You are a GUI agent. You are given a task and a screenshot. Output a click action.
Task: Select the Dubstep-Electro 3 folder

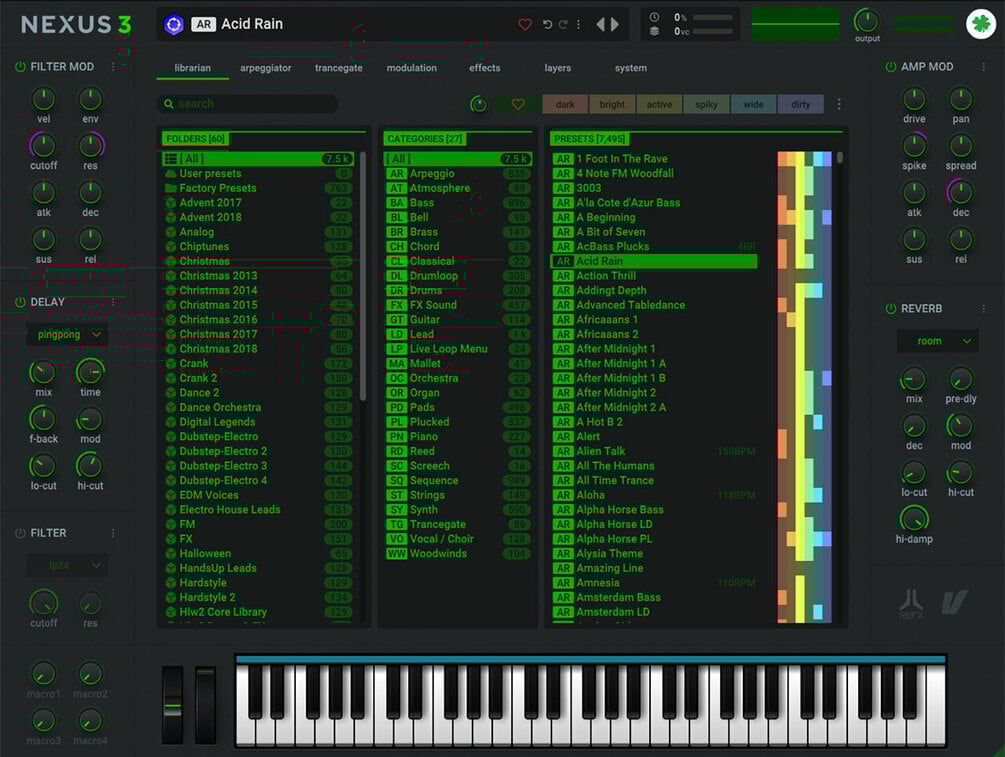click(258, 466)
